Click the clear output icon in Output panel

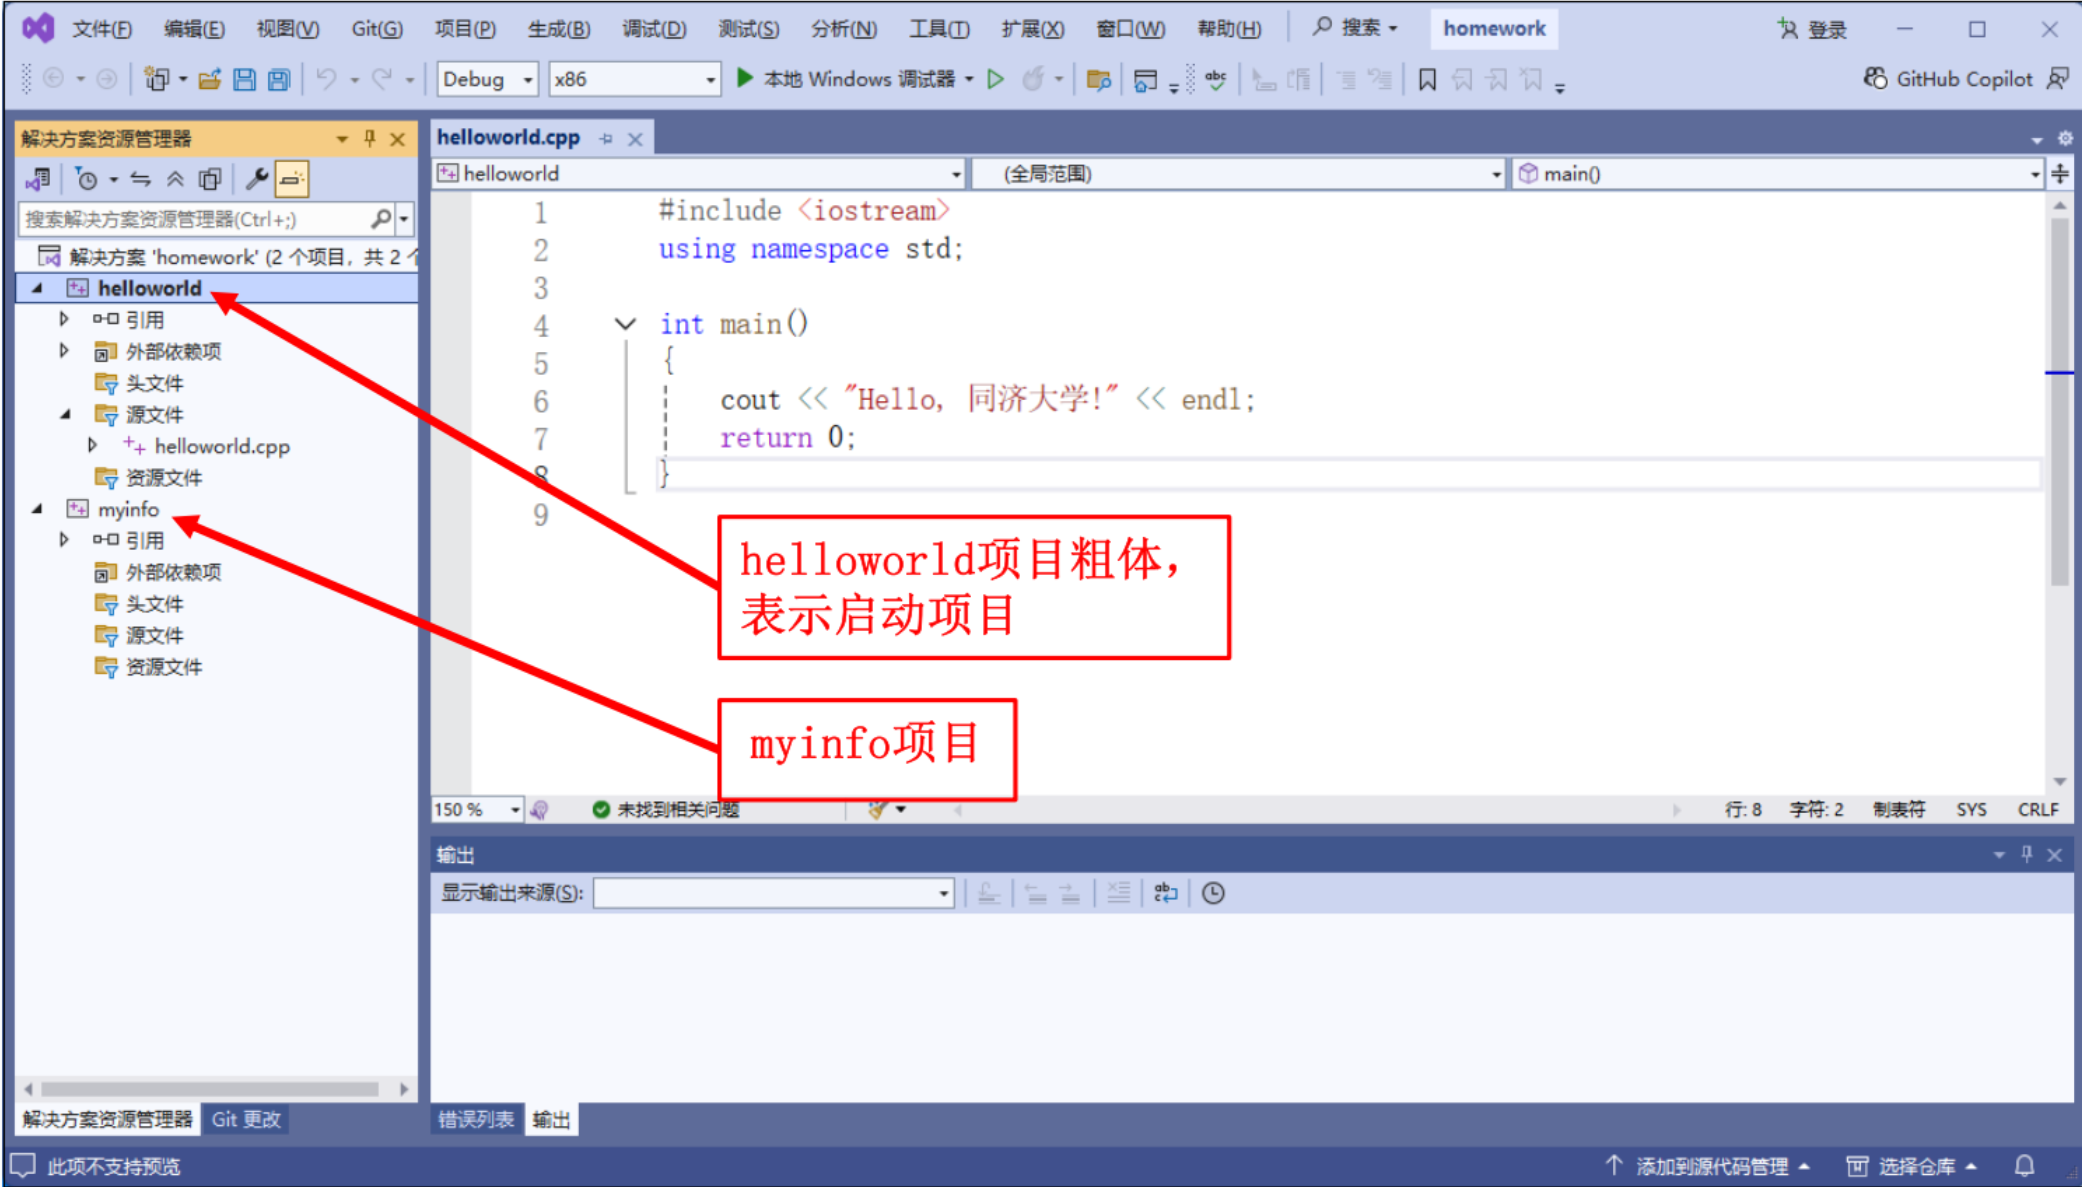tap(1118, 893)
